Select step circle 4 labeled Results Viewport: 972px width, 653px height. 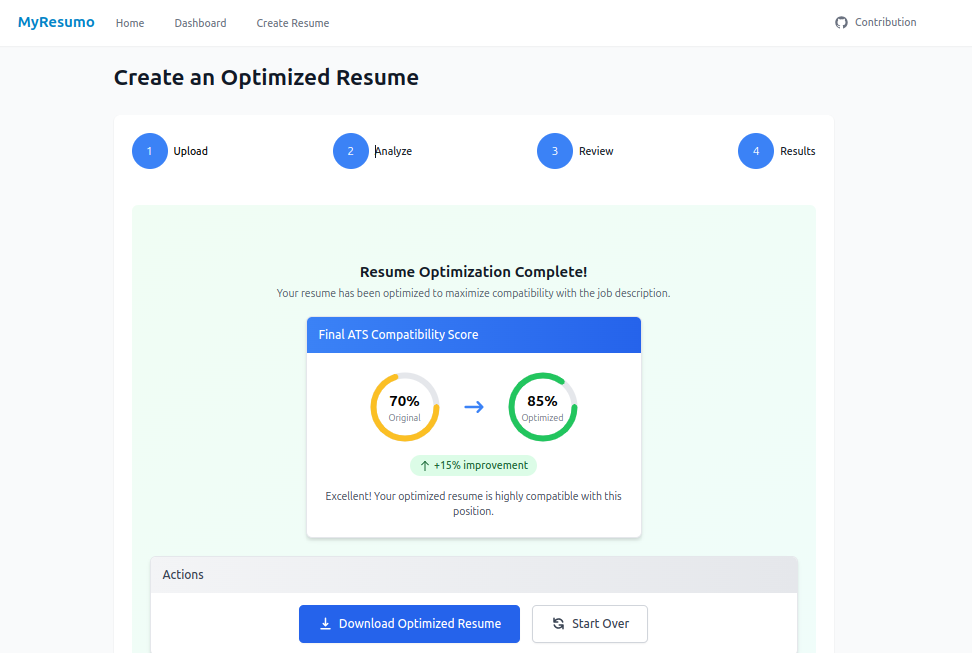click(756, 150)
